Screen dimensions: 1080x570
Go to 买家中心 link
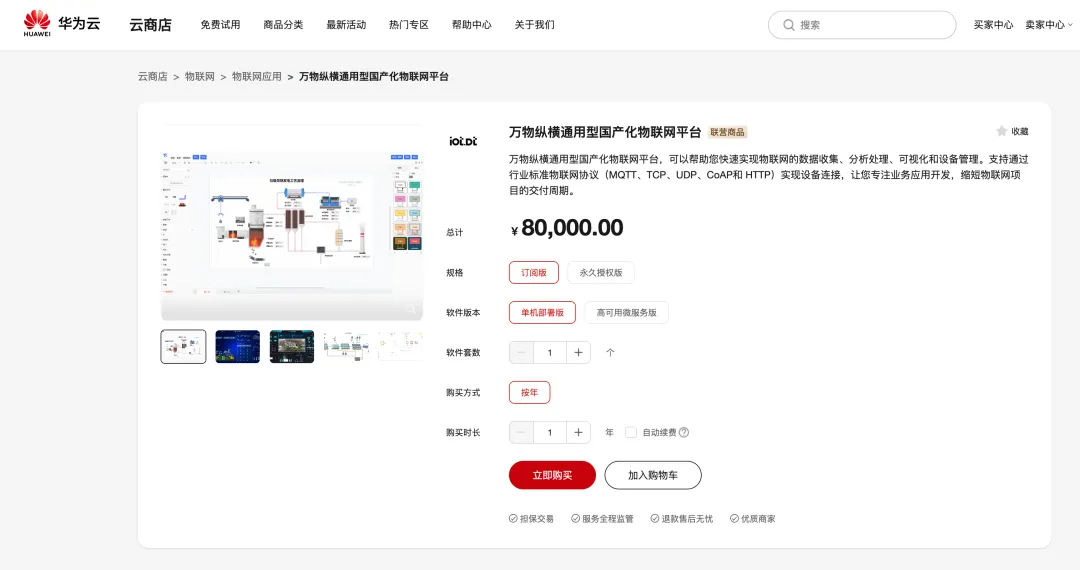[993, 25]
